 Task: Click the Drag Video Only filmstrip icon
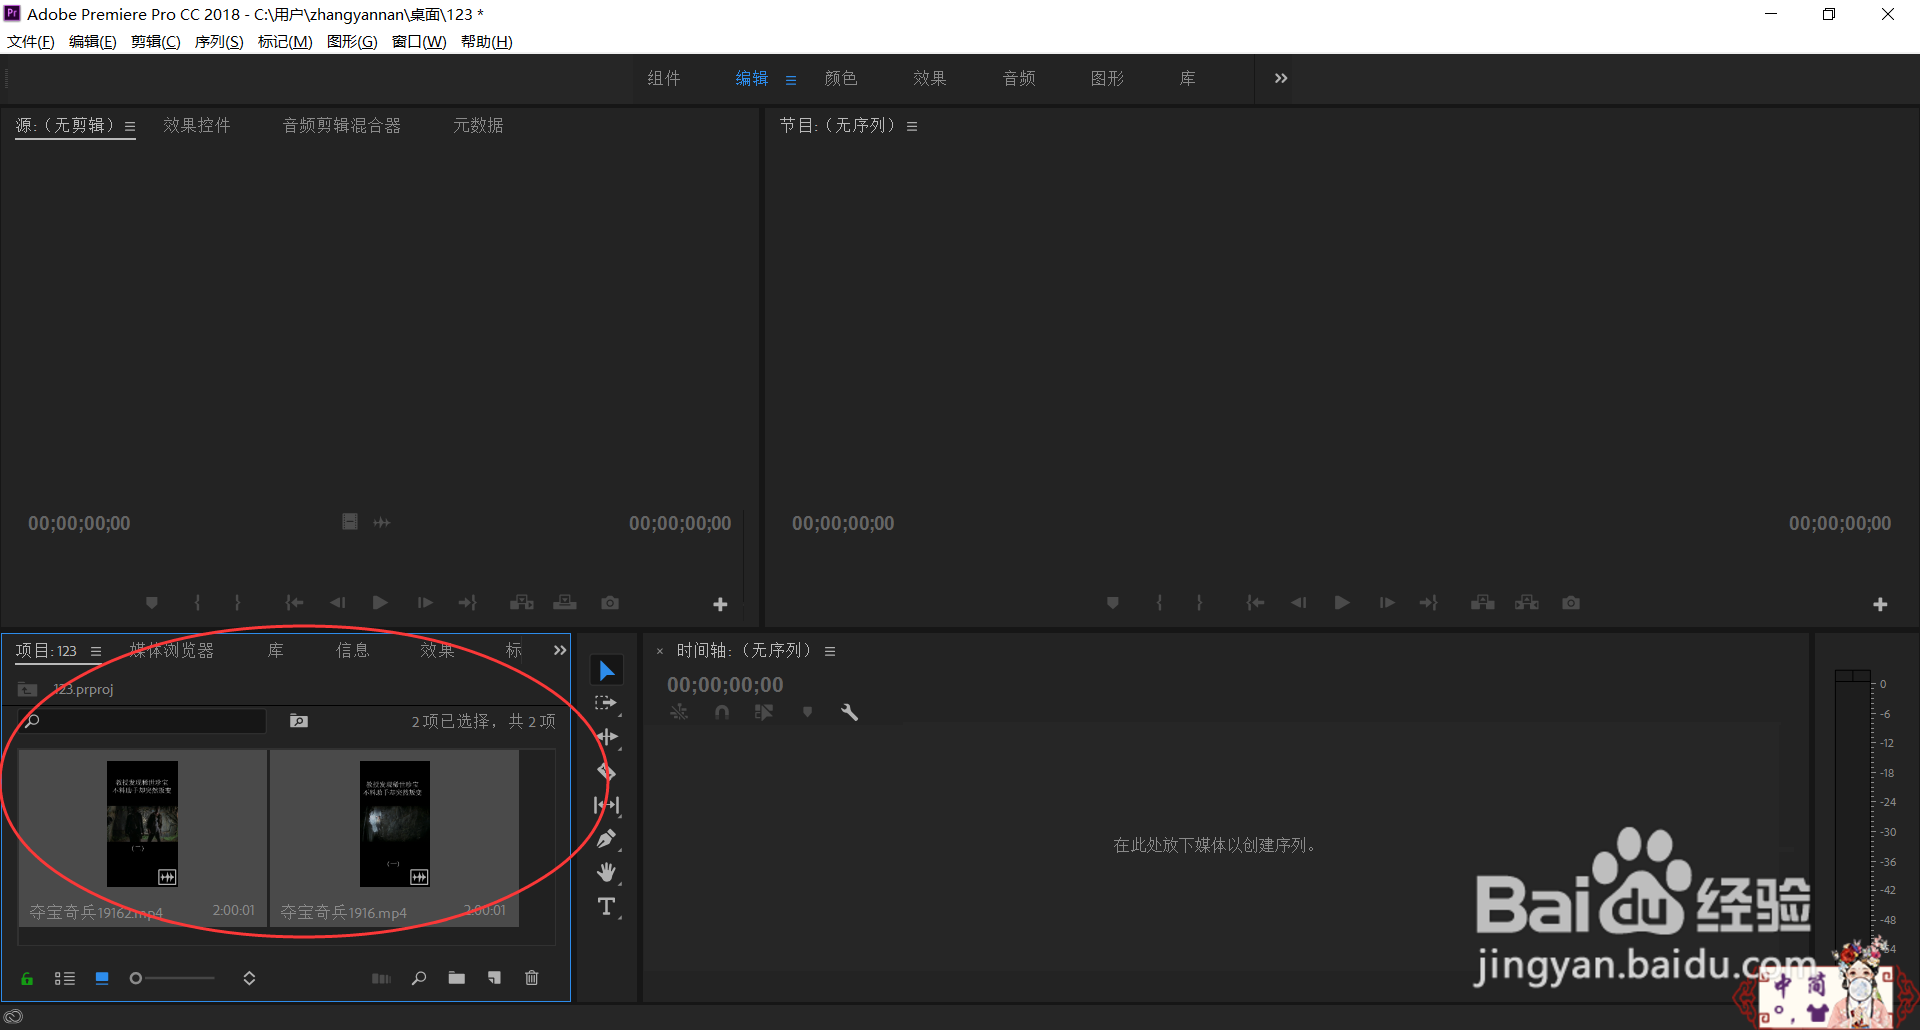[350, 522]
